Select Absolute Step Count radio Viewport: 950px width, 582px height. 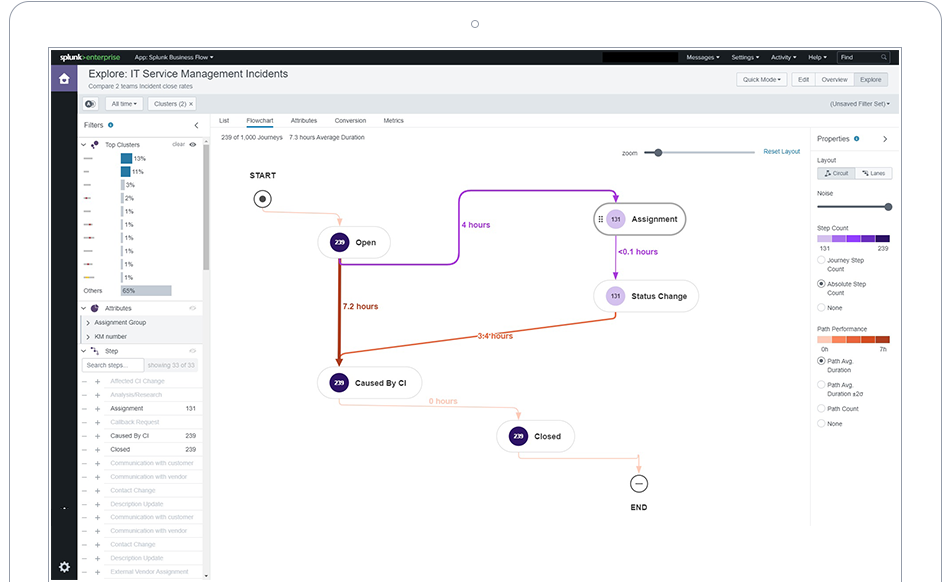[x=821, y=284]
